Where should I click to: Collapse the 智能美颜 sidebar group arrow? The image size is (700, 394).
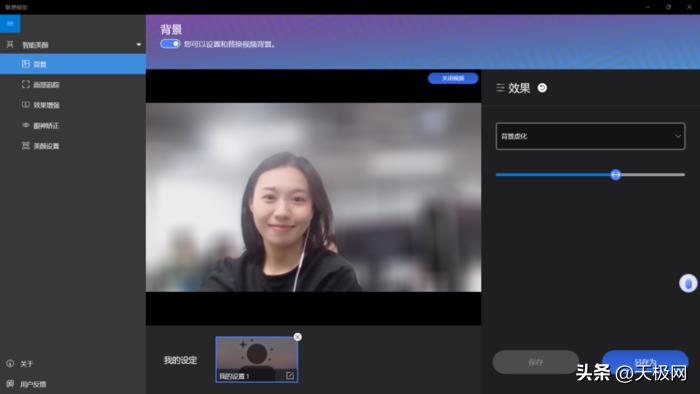point(138,45)
